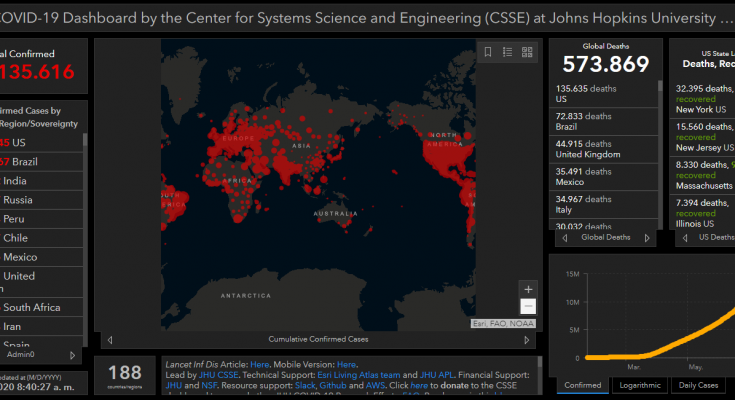Open the Mobile Version Here link
The height and width of the screenshot is (400, 735).
[346, 364]
